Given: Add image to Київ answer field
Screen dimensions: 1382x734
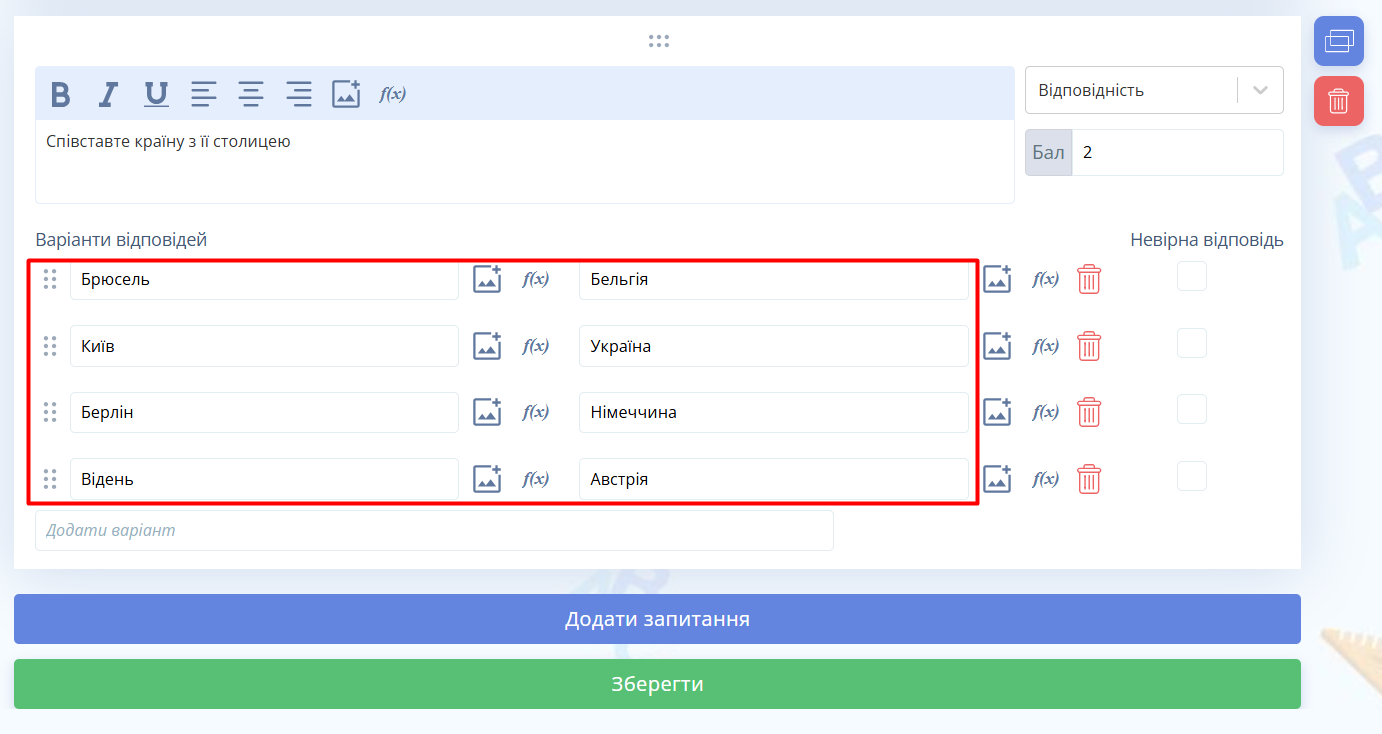Looking at the screenshot, I should [x=487, y=346].
